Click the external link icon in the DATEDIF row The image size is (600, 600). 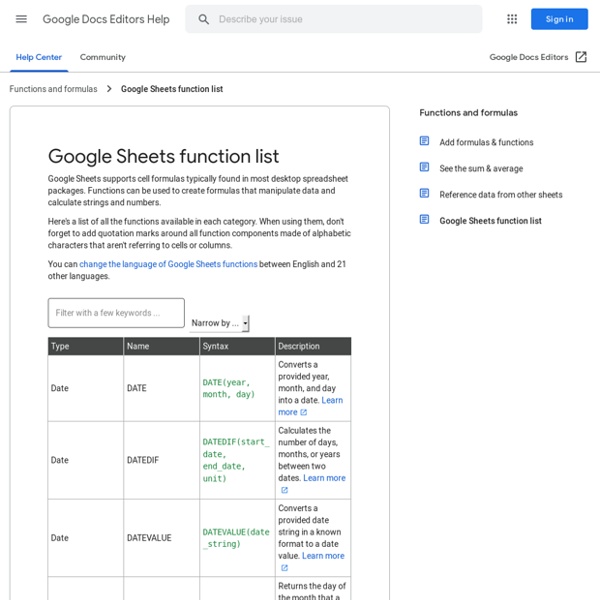284,490
